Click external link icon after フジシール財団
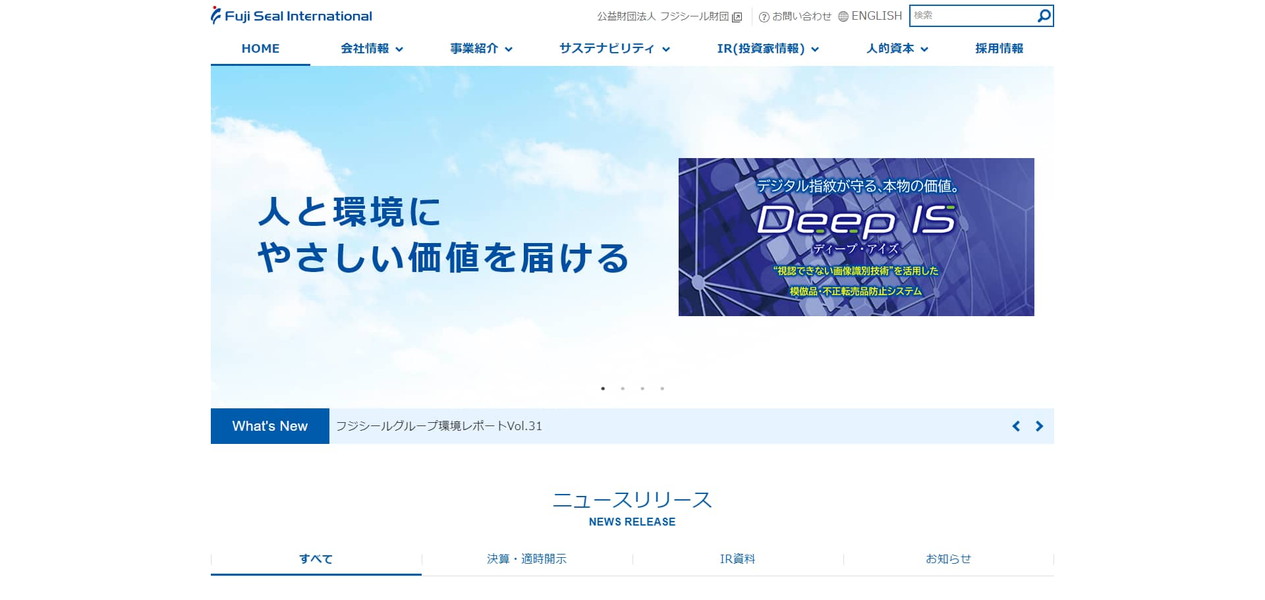This screenshot has height=600, width=1265. [737, 17]
